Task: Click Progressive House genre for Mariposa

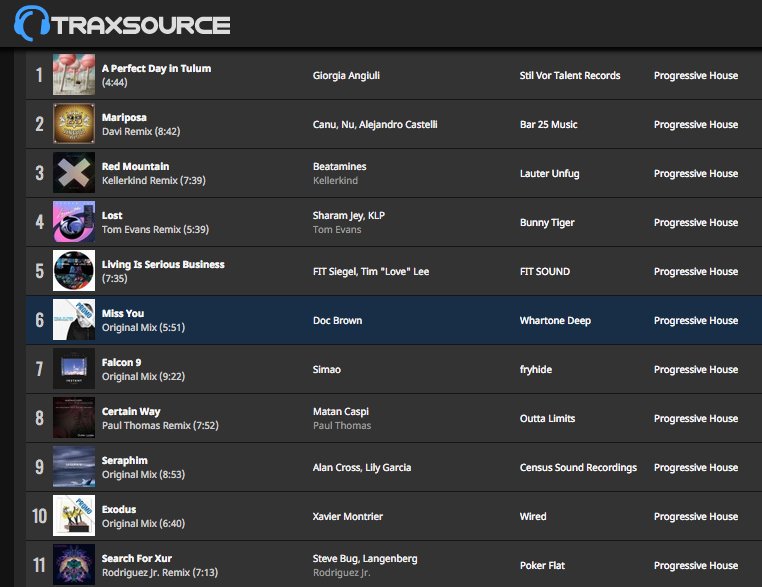Action: coord(696,125)
